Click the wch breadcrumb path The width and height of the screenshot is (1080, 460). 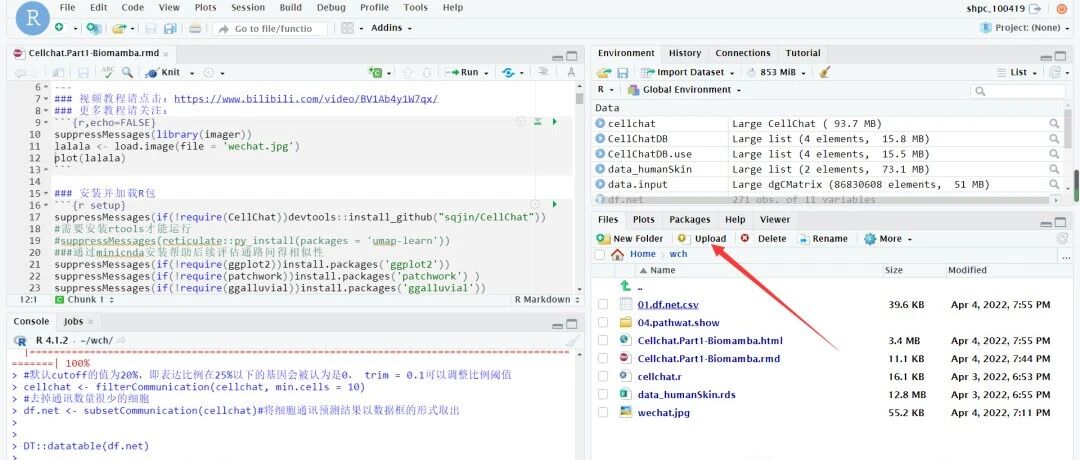[678, 254]
